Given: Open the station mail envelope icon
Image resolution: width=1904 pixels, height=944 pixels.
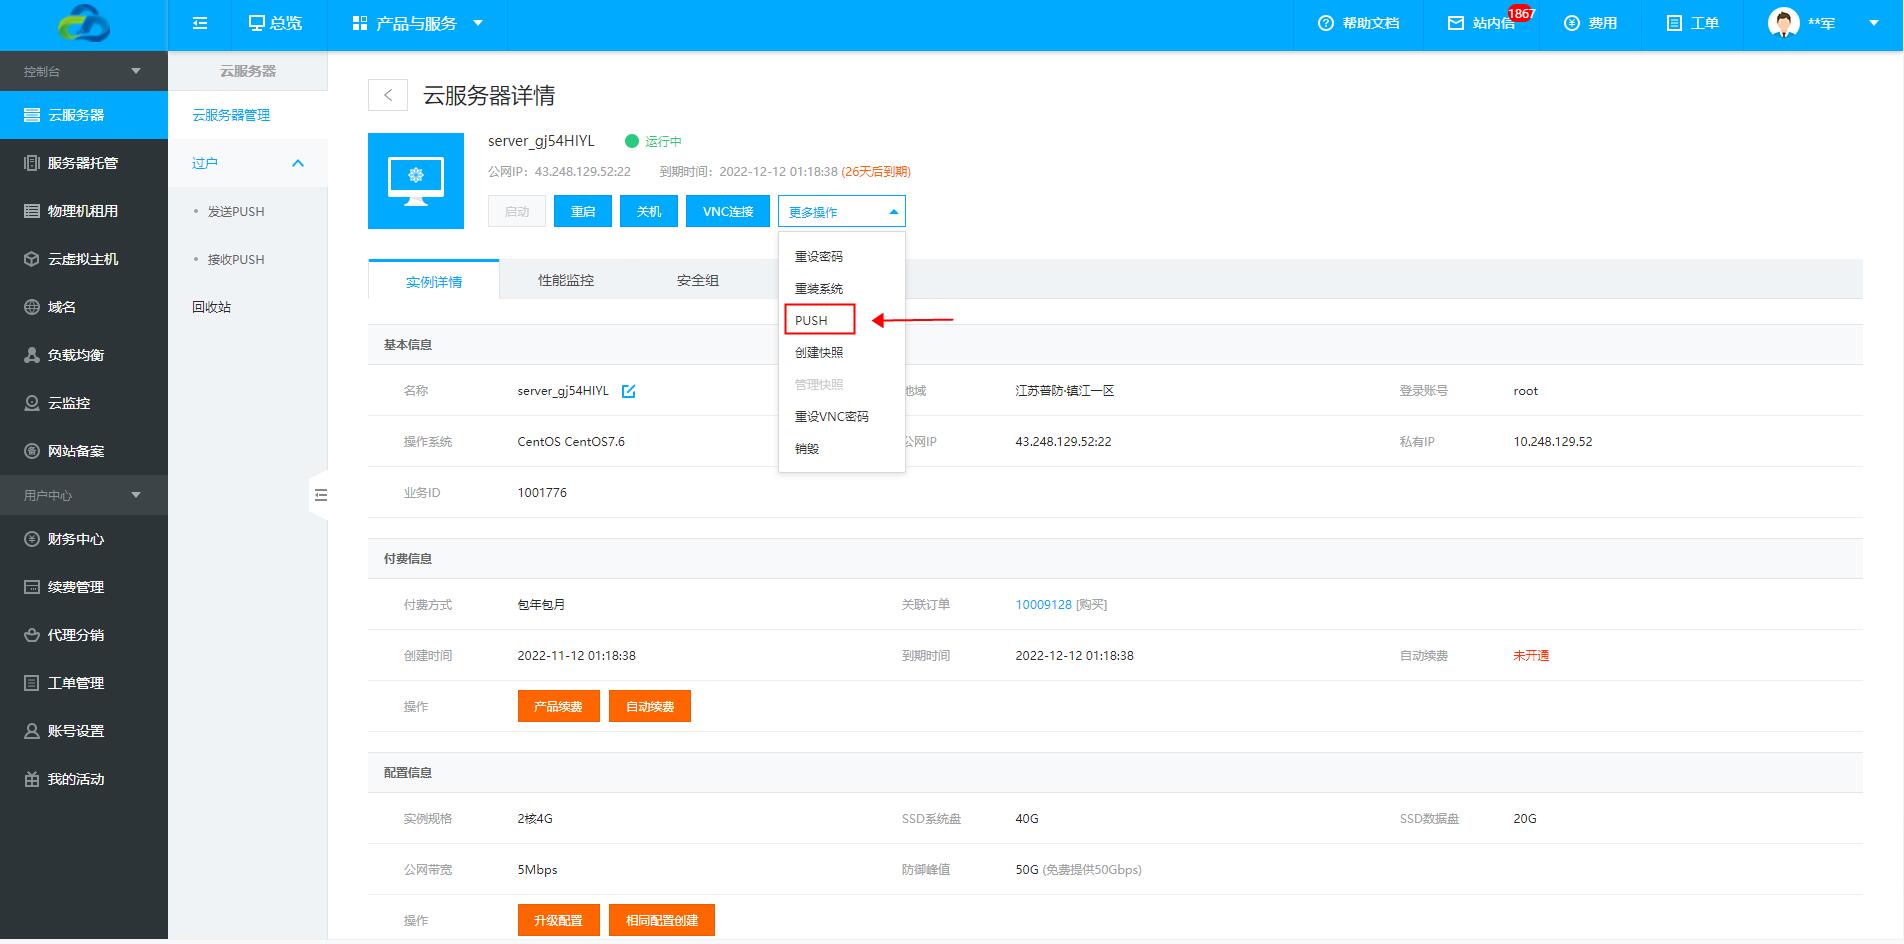Looking at the screenshot, I should [x=1456, y=23].
